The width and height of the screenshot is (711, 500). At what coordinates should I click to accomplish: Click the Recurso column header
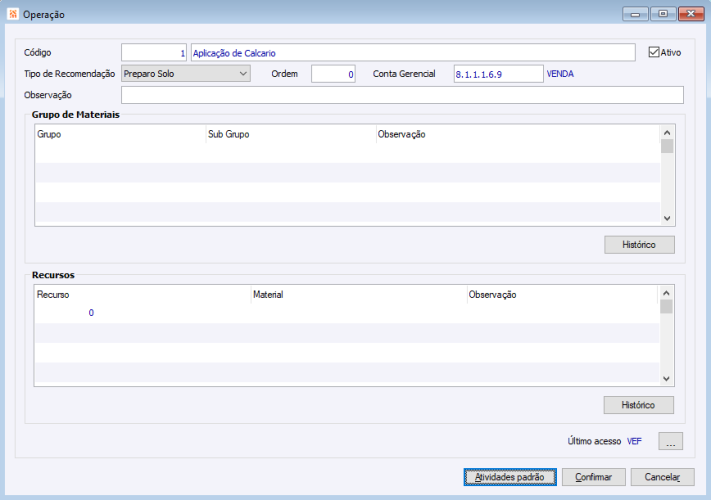click(143, 295)
